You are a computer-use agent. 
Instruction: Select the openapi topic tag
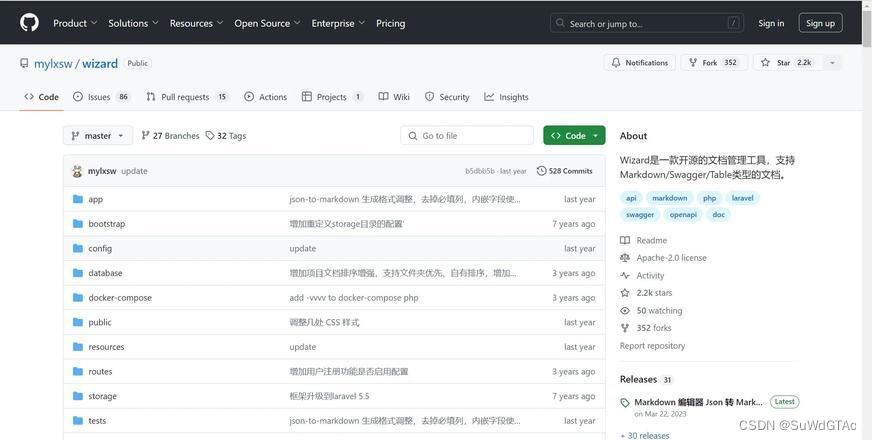(x=683, y=215)
